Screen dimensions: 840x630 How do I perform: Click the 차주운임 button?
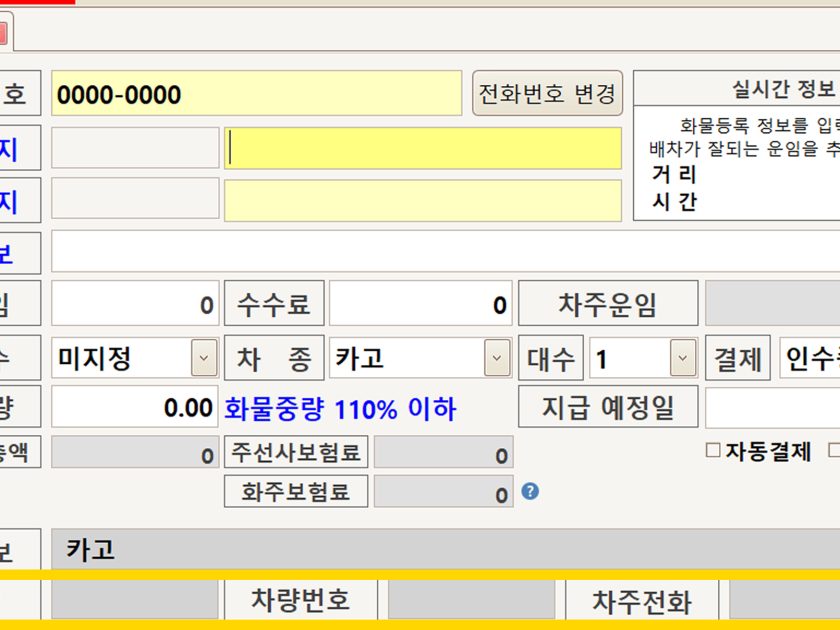(608, 305)
